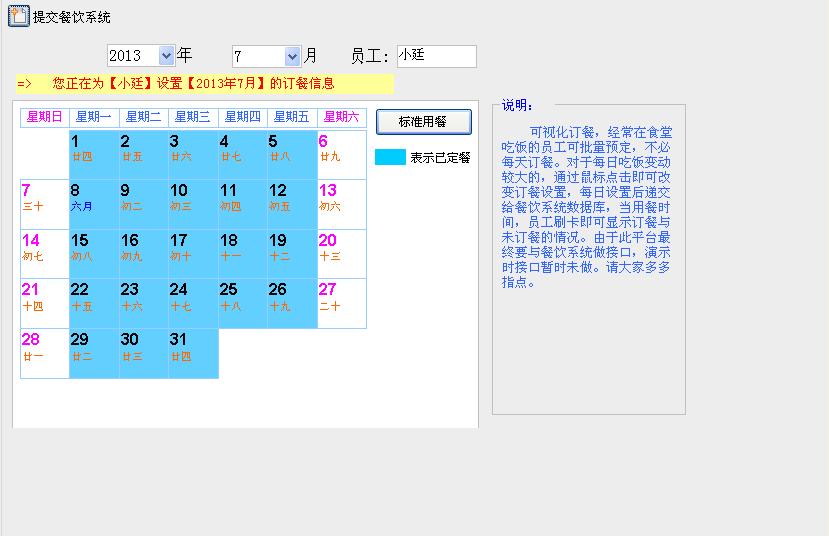Viewport: 829px width, 536px height.
Task: Toggle meal order for day 26
Action: click(x=292, y=304)
